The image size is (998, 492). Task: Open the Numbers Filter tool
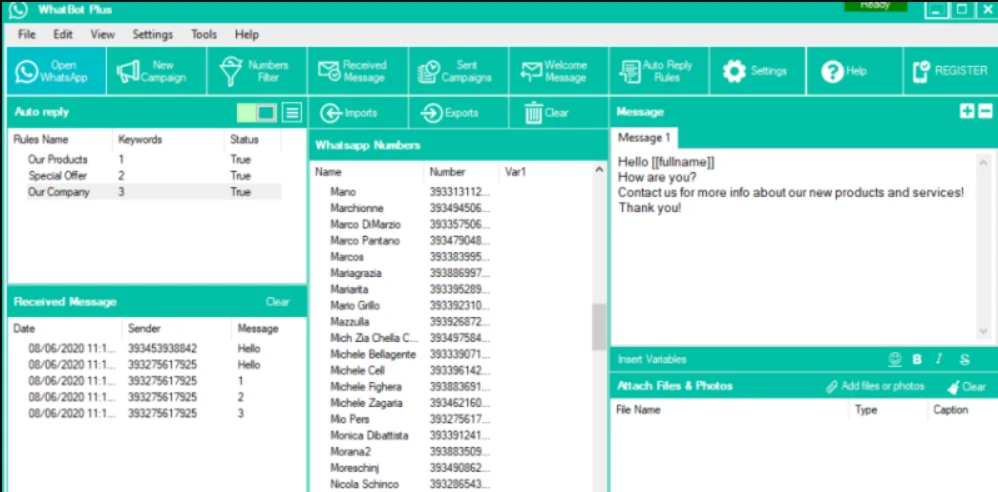click(x=257, y=71)
